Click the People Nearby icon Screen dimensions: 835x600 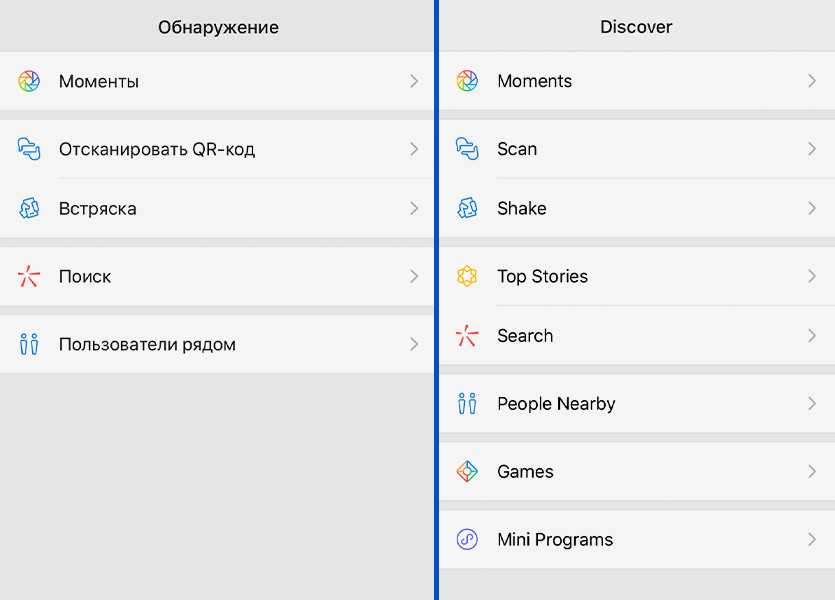click(467, 404)
